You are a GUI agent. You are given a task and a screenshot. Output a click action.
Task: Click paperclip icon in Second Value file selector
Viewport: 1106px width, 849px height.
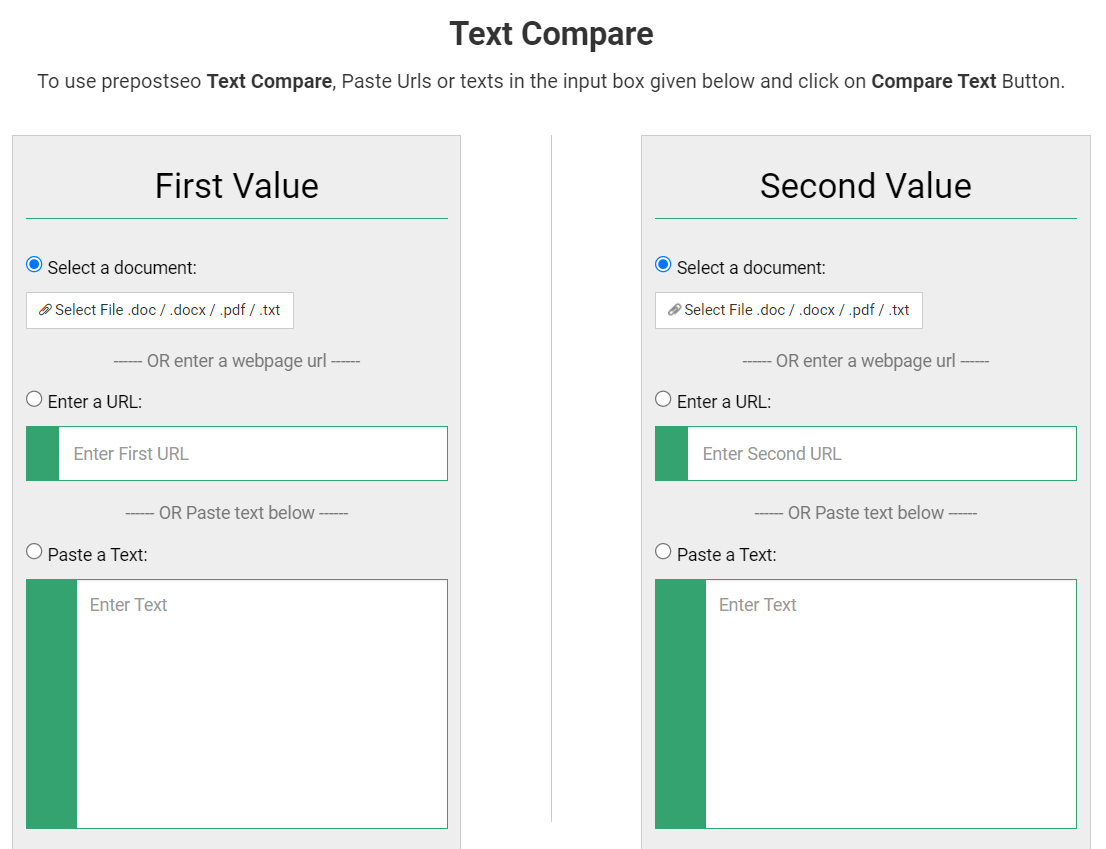click(674, 310)
